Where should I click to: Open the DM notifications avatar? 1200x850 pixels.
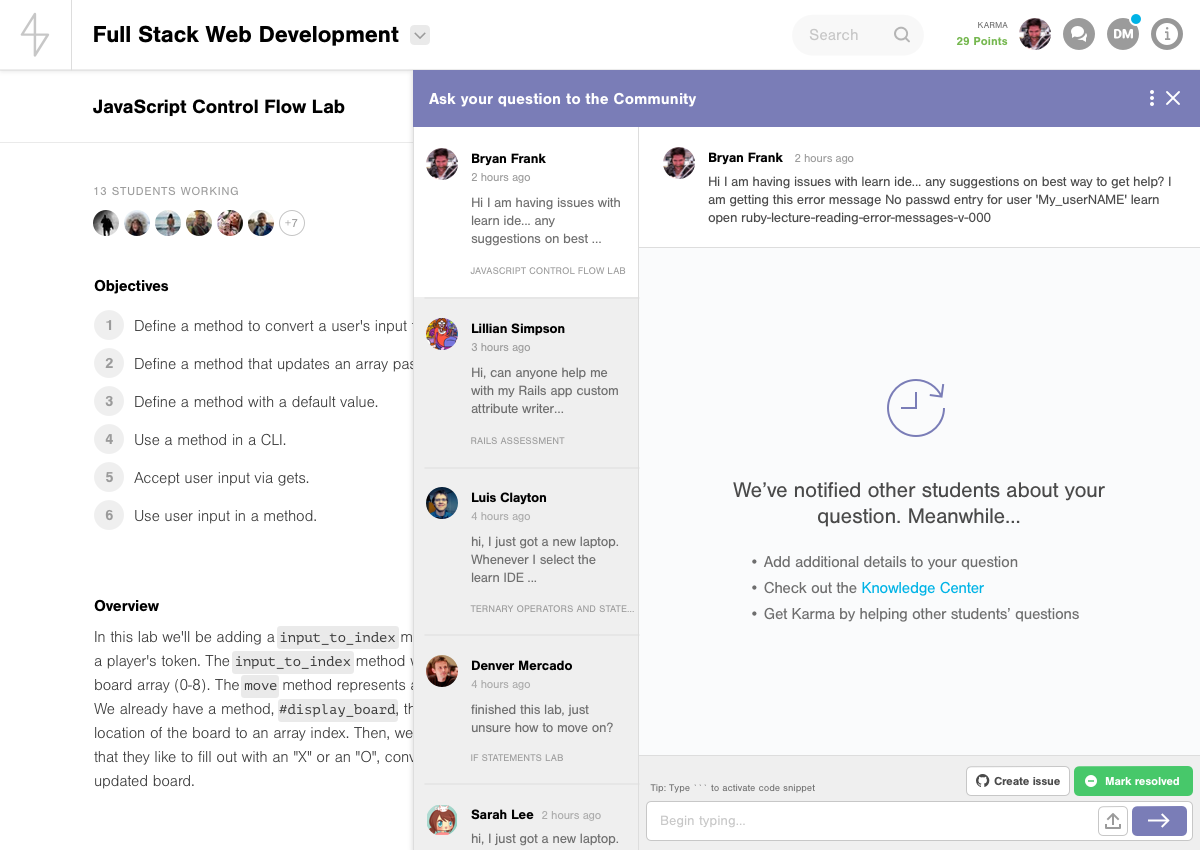1123,35
